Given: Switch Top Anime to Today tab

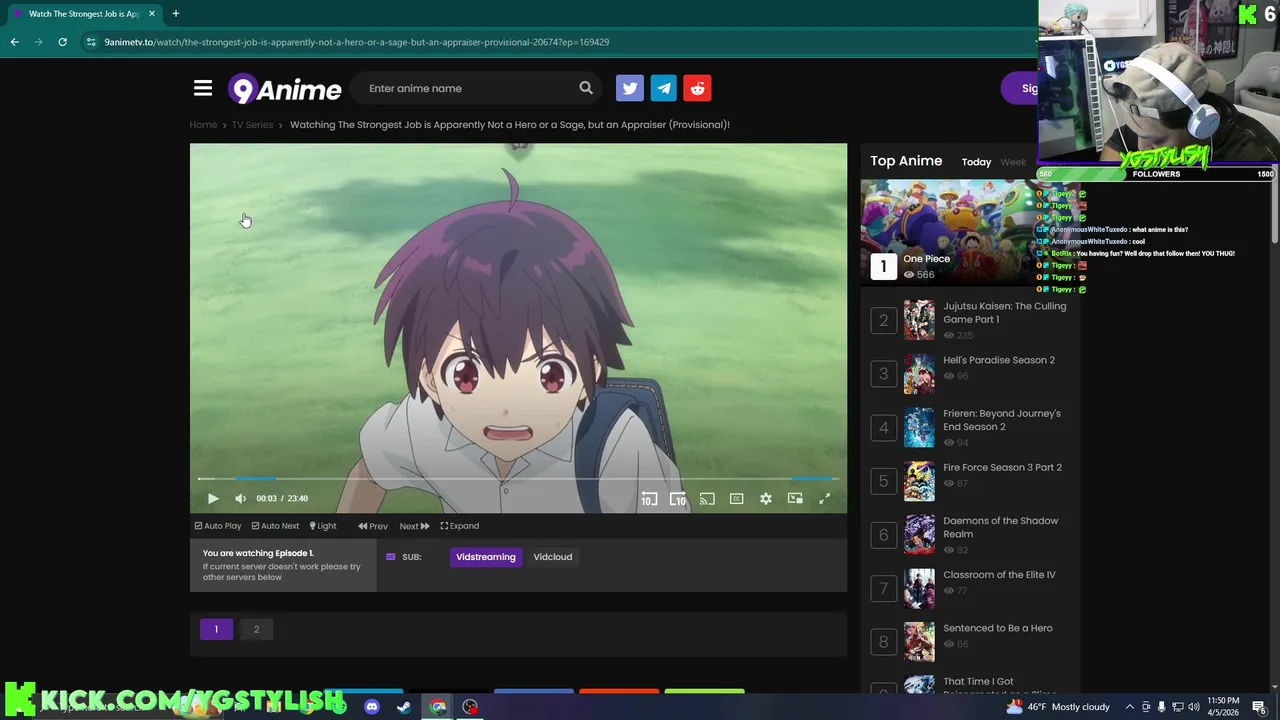Looking at the screenshot, I should (x=976, y=162).
